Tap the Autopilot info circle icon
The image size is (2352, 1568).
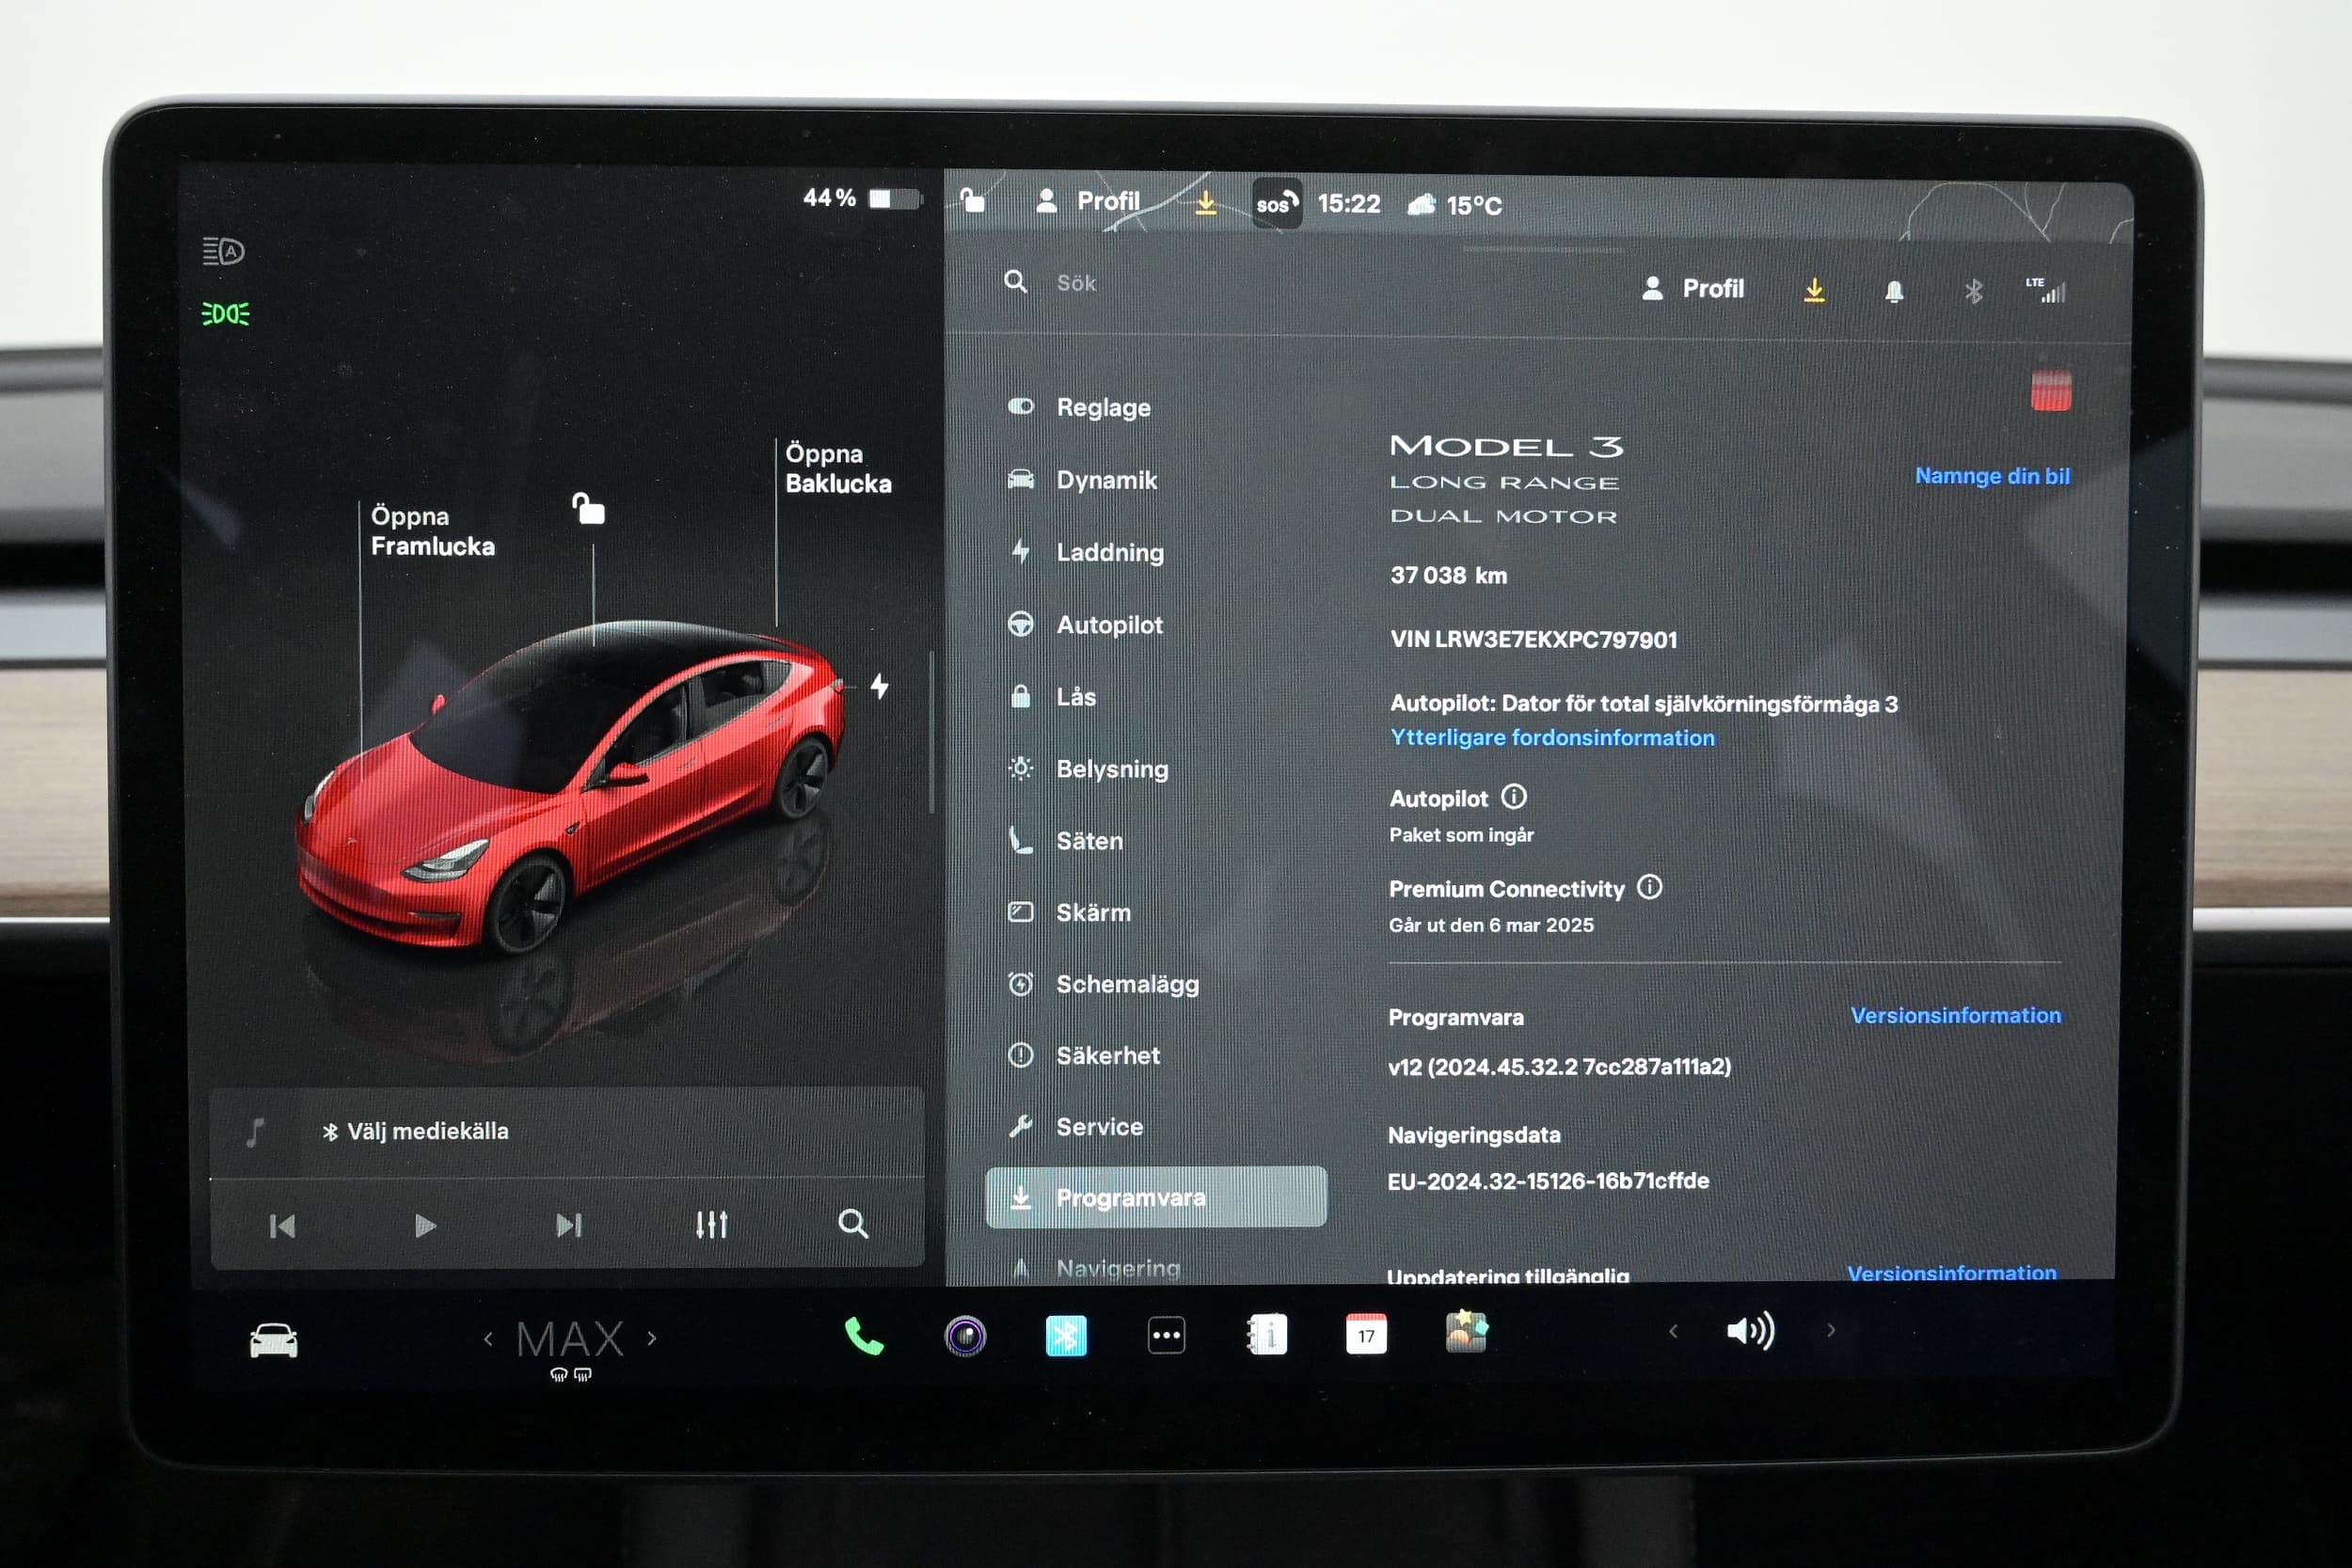click(1514, 797)
